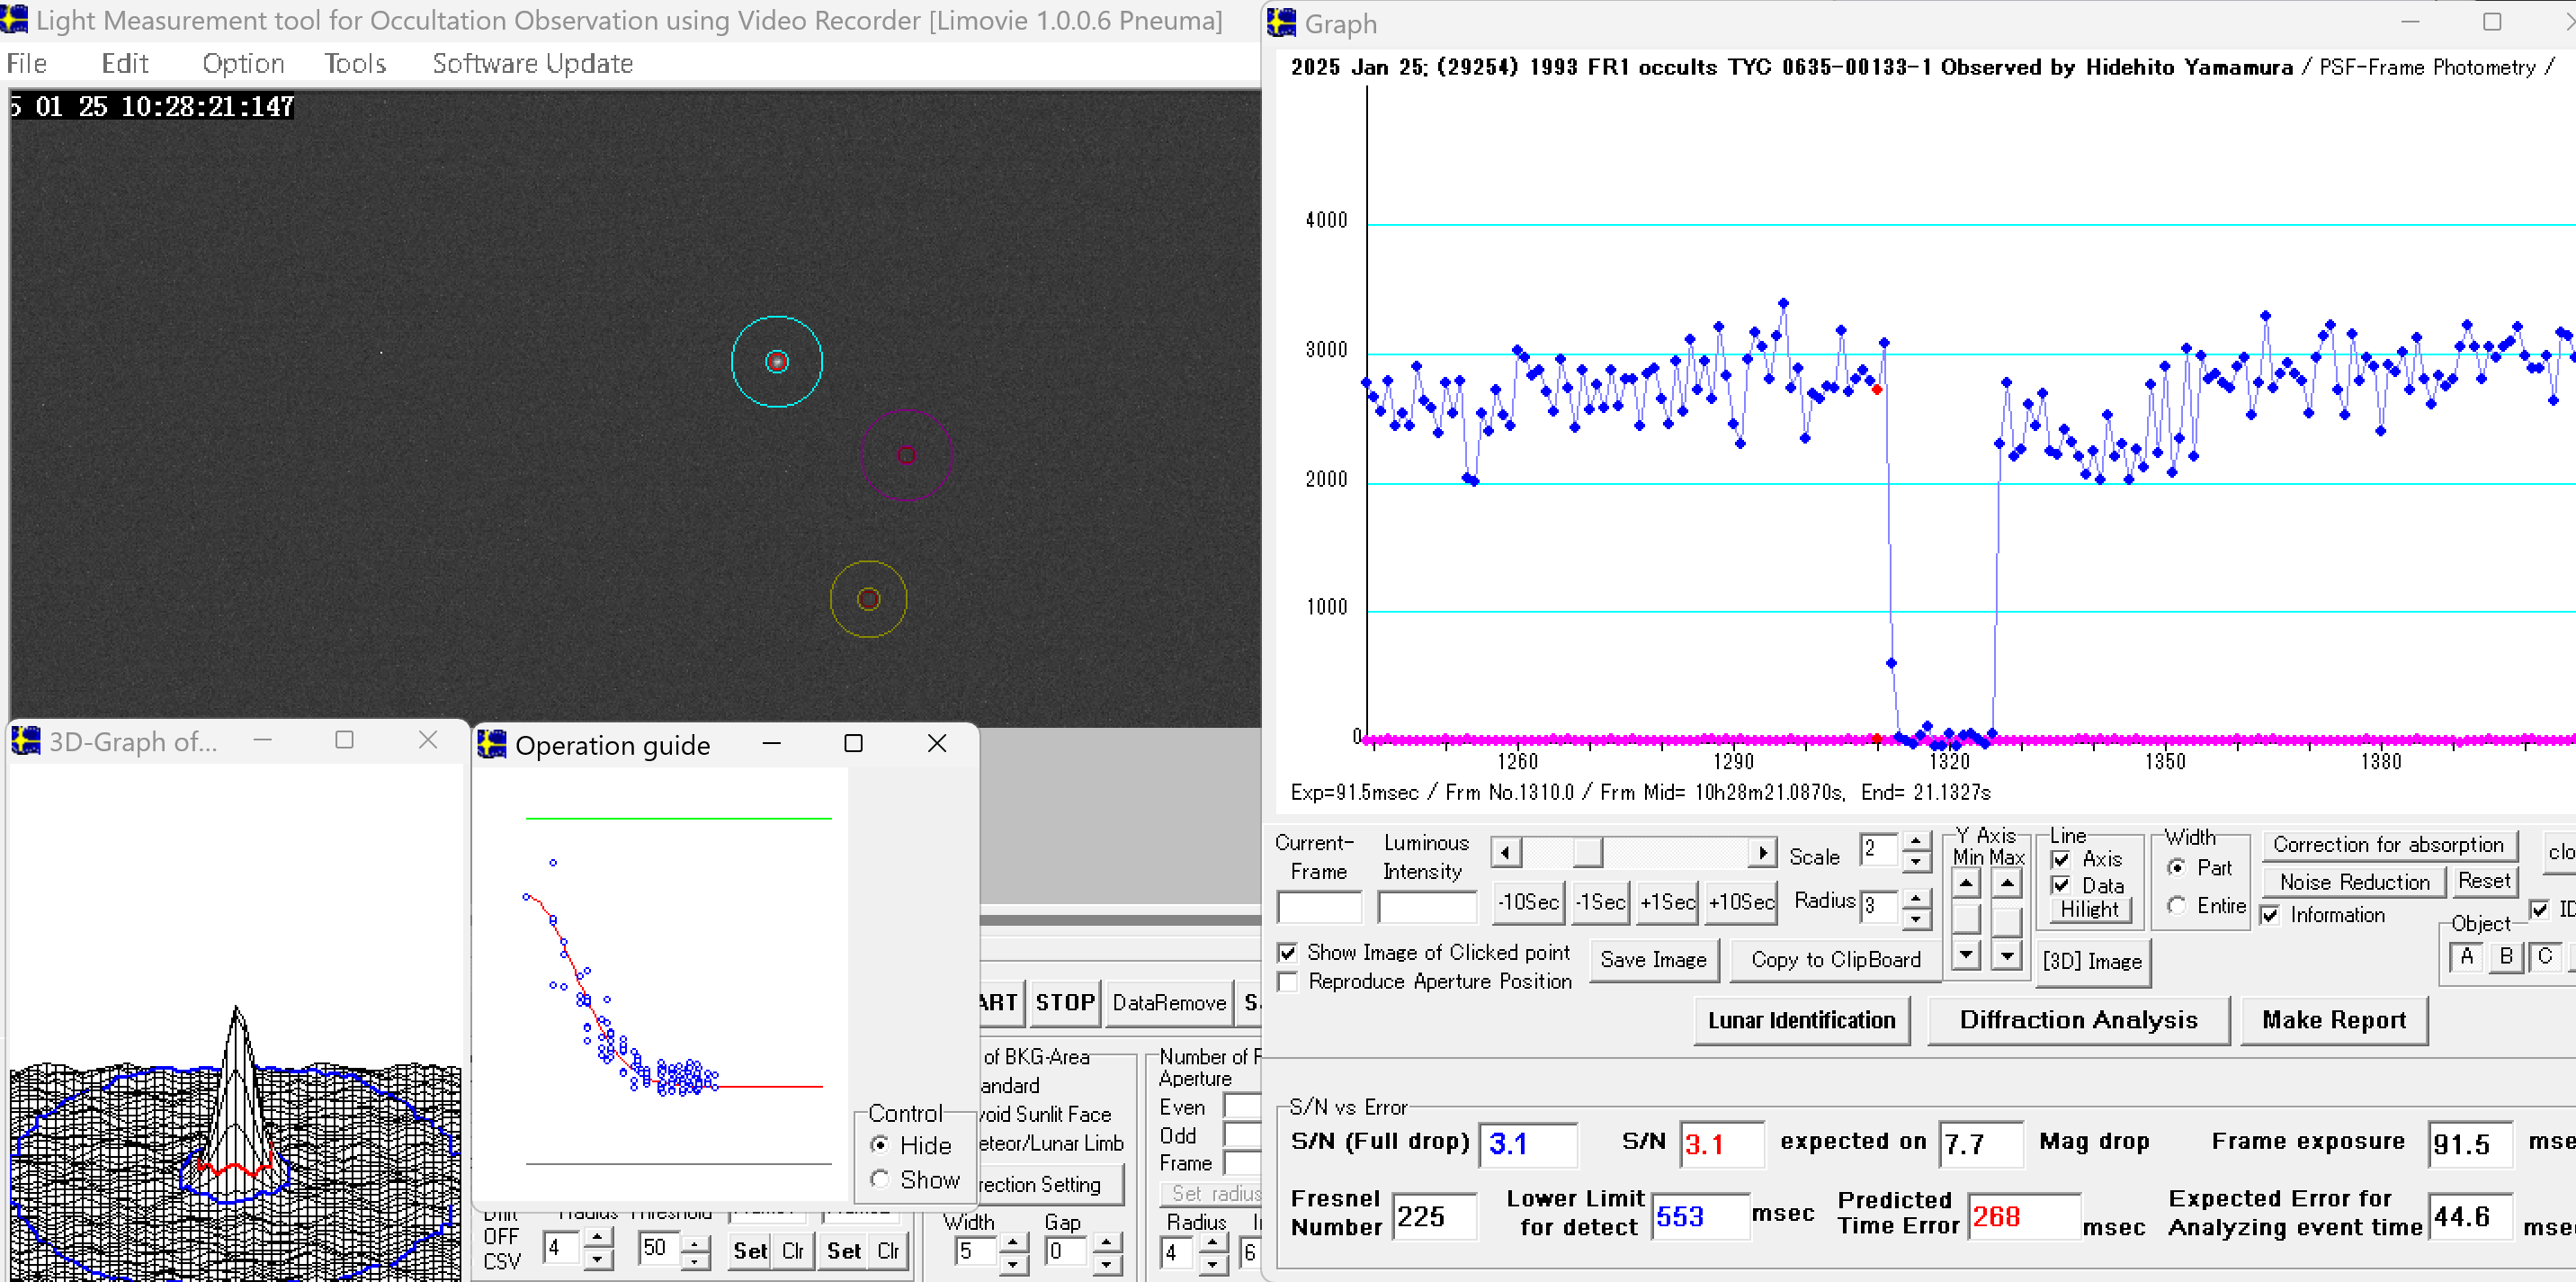
Task: Click the 3D-Graph window title icon
Action: pyautogui.click(x=26, y=741)
